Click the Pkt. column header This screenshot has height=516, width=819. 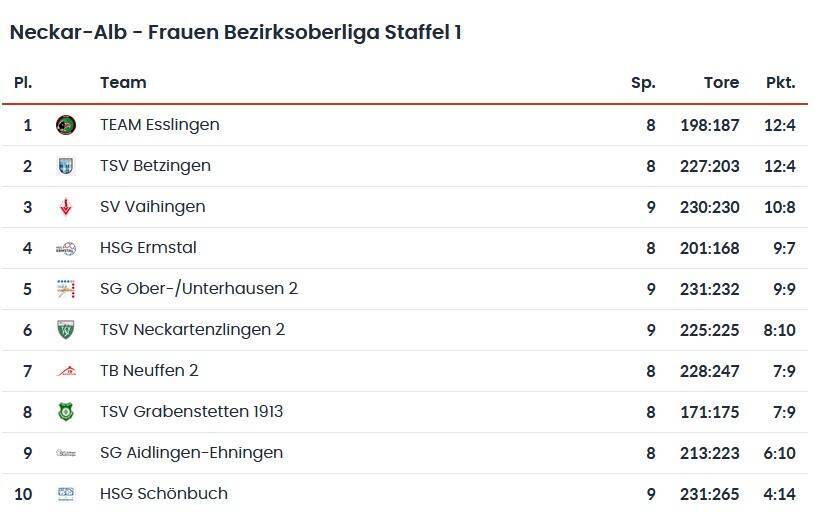(x=780, y=83)
